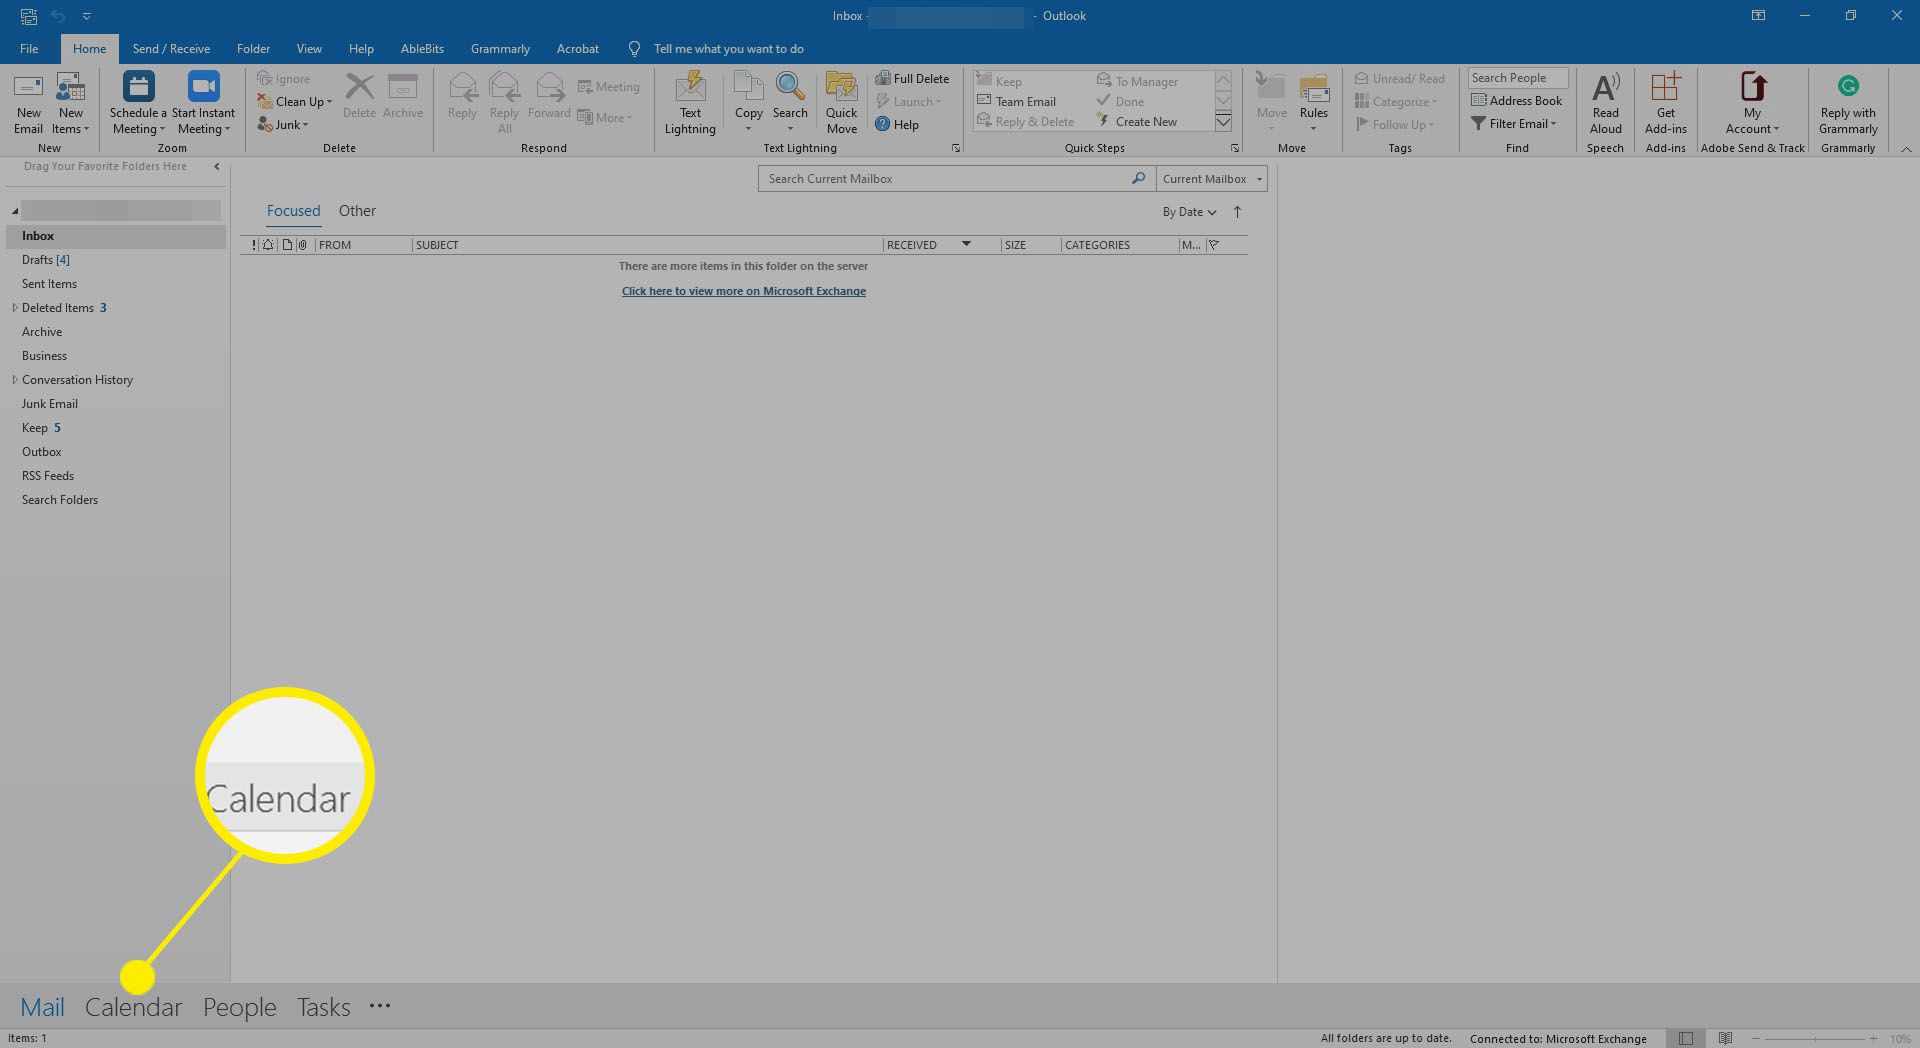Open the Acrobat tab

[578, 48]
